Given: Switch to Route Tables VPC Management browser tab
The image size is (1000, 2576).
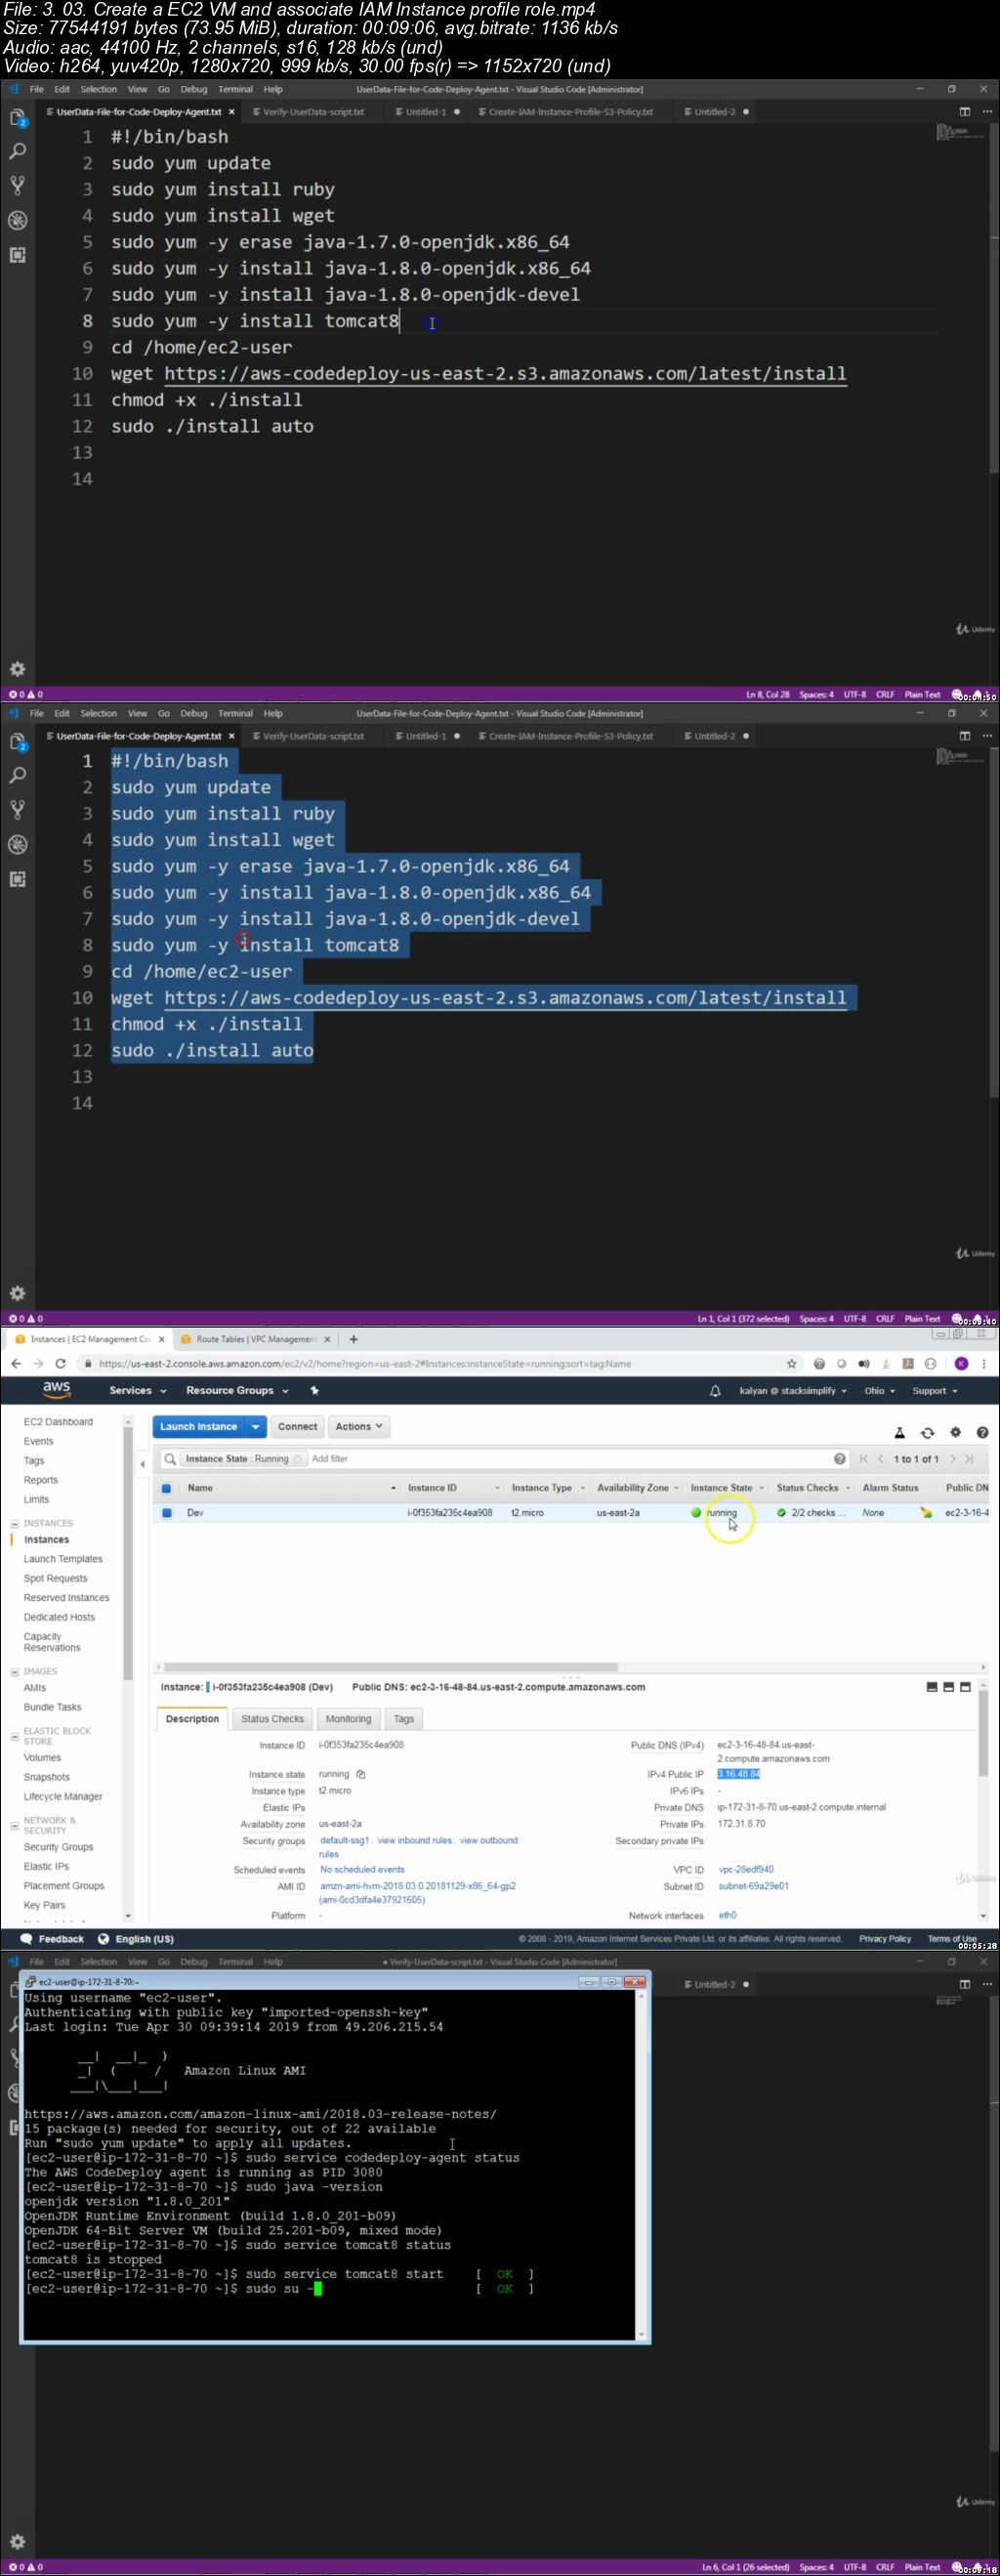Looking at the screenshot, I should [256, 1339].
